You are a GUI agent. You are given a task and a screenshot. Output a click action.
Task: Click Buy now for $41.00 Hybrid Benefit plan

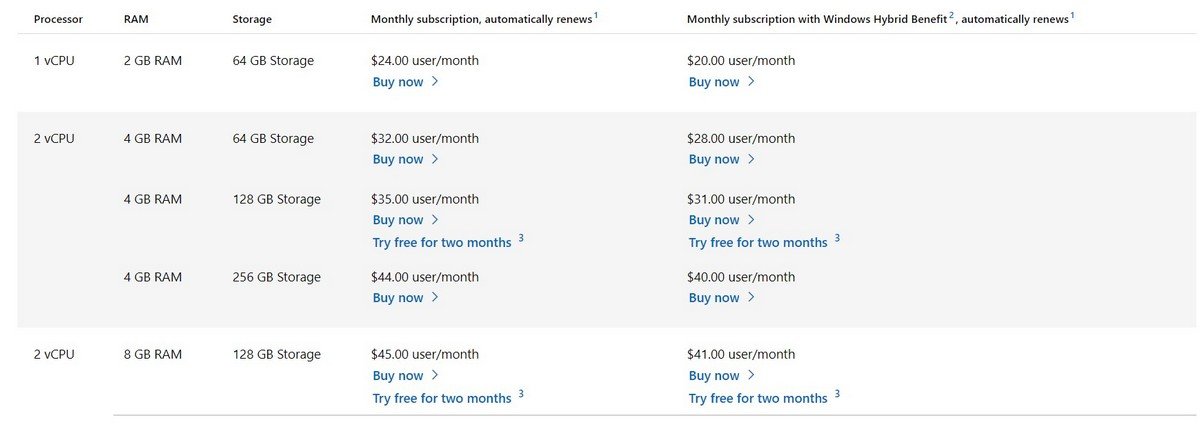(714, 376)
